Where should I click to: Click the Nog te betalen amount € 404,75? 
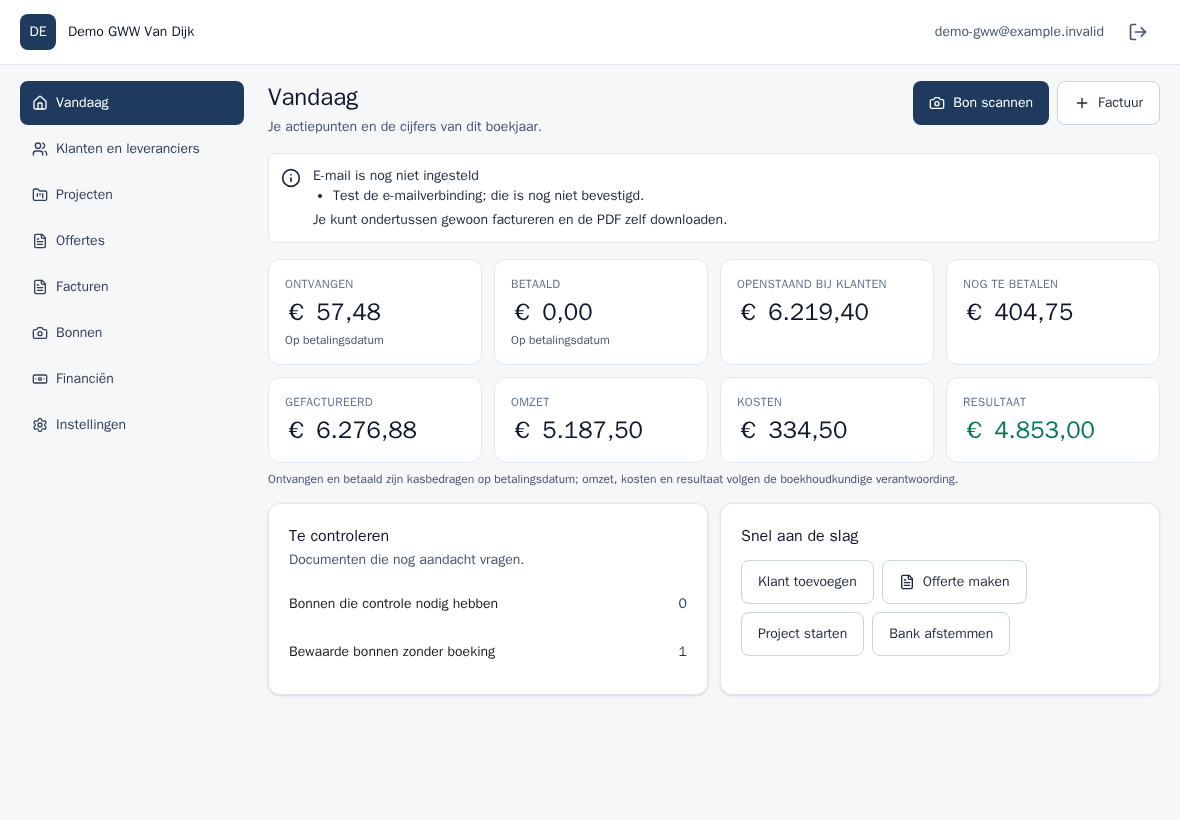pyautogui.click(x=1019, y=312)
